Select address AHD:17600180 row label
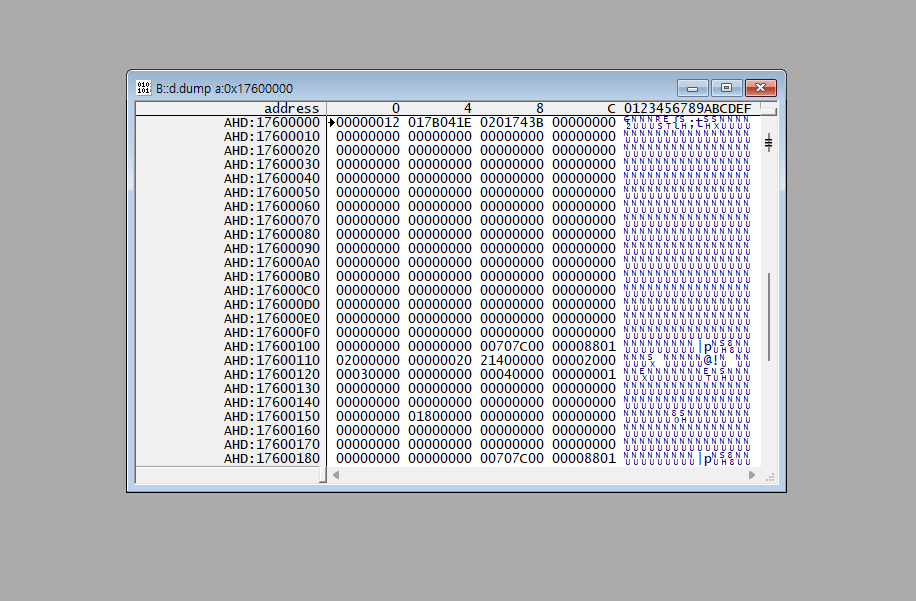 coord(272,458)
